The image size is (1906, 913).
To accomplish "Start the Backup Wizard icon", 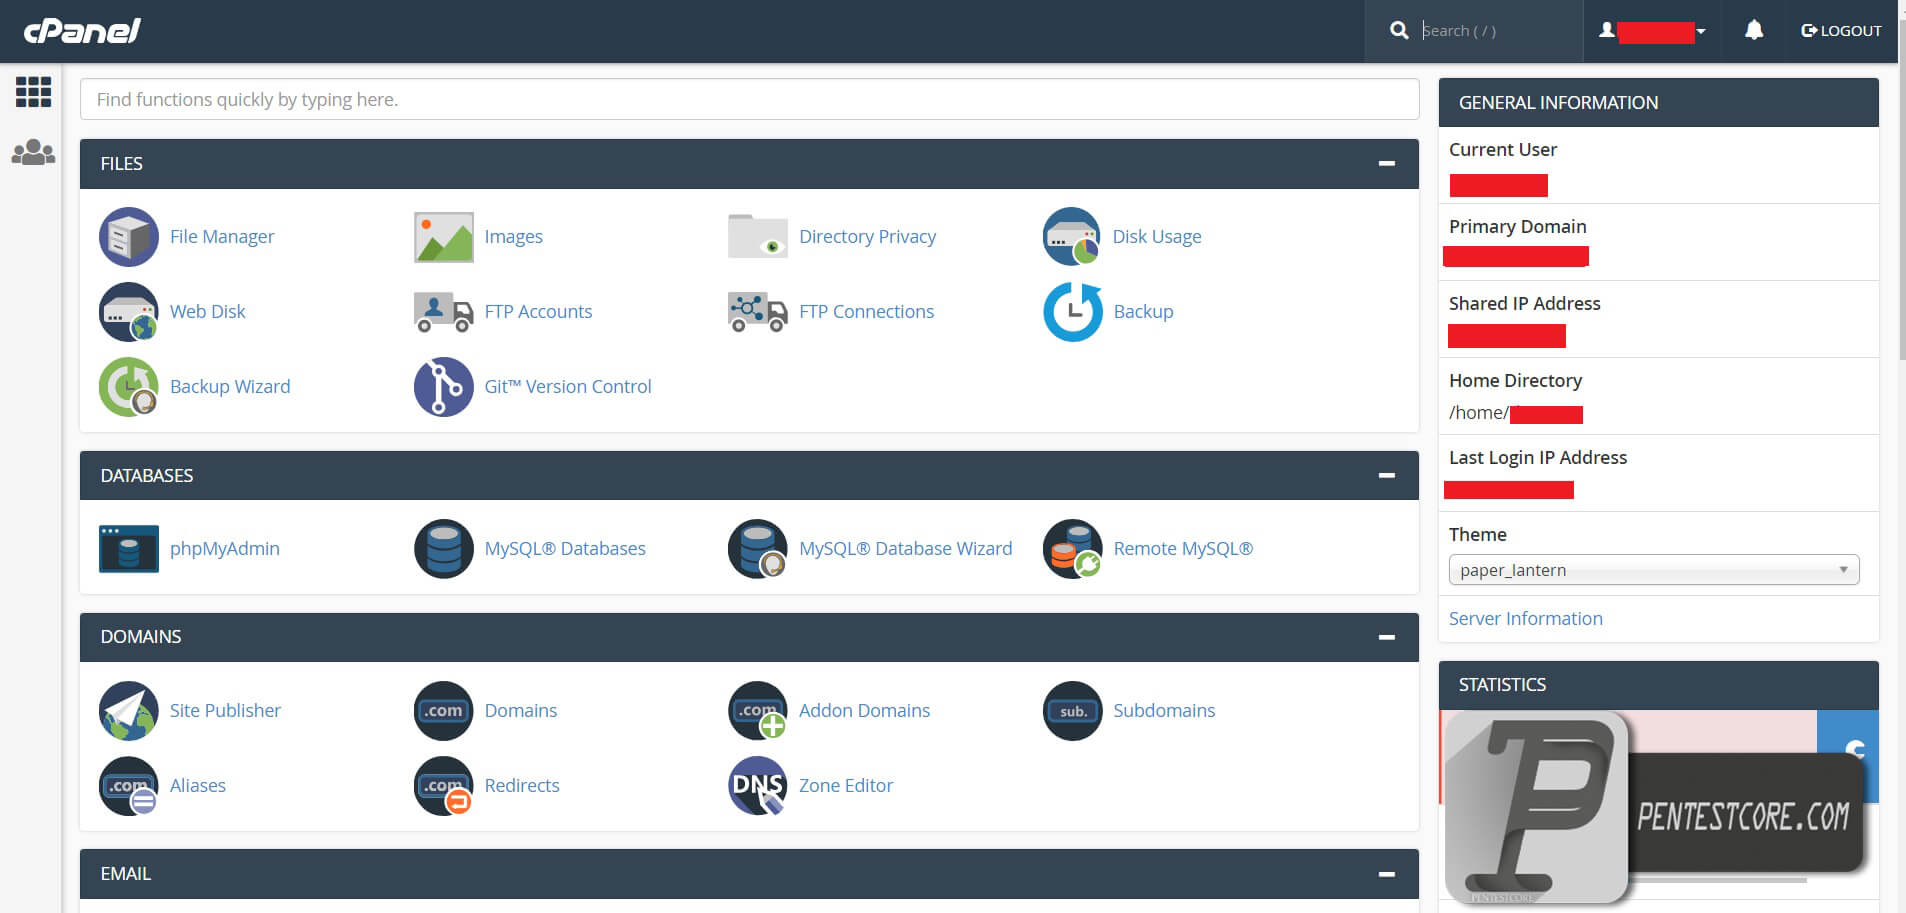I will pos(129,387).
